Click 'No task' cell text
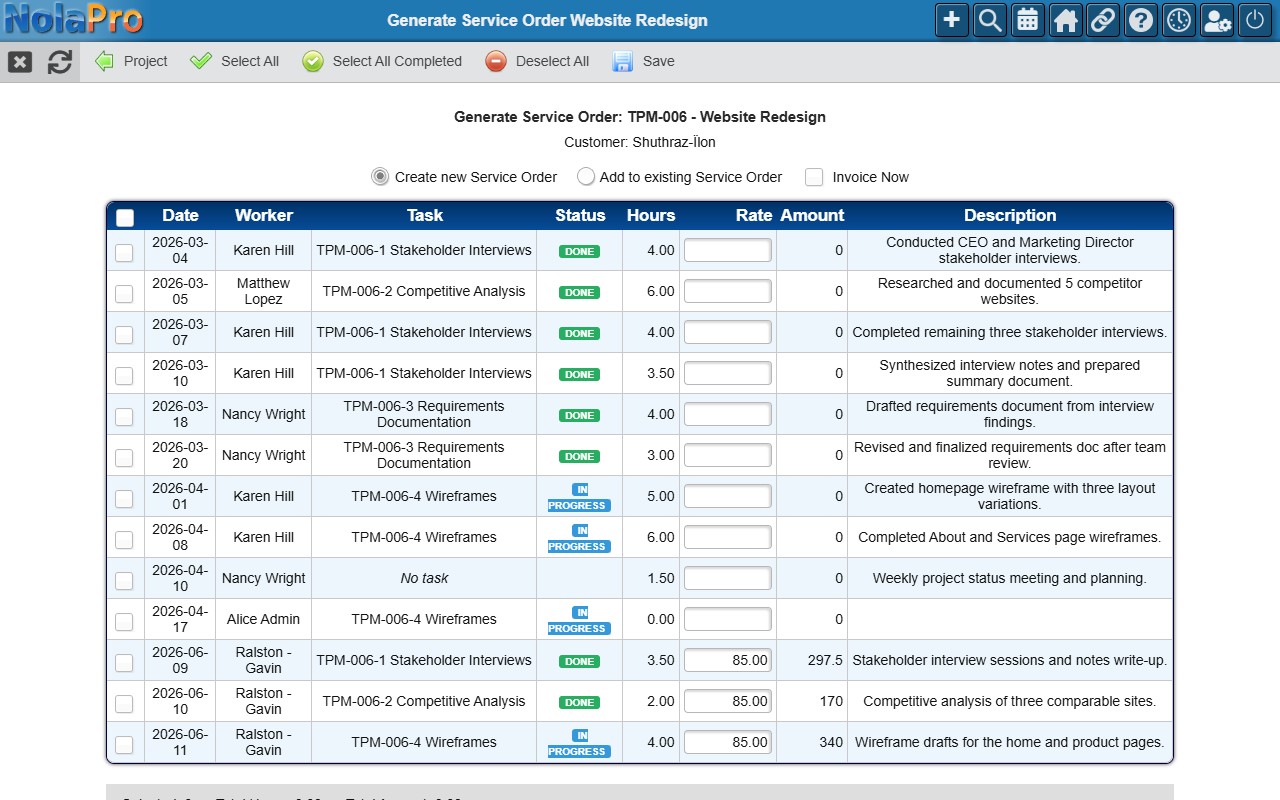 [424, 578]
